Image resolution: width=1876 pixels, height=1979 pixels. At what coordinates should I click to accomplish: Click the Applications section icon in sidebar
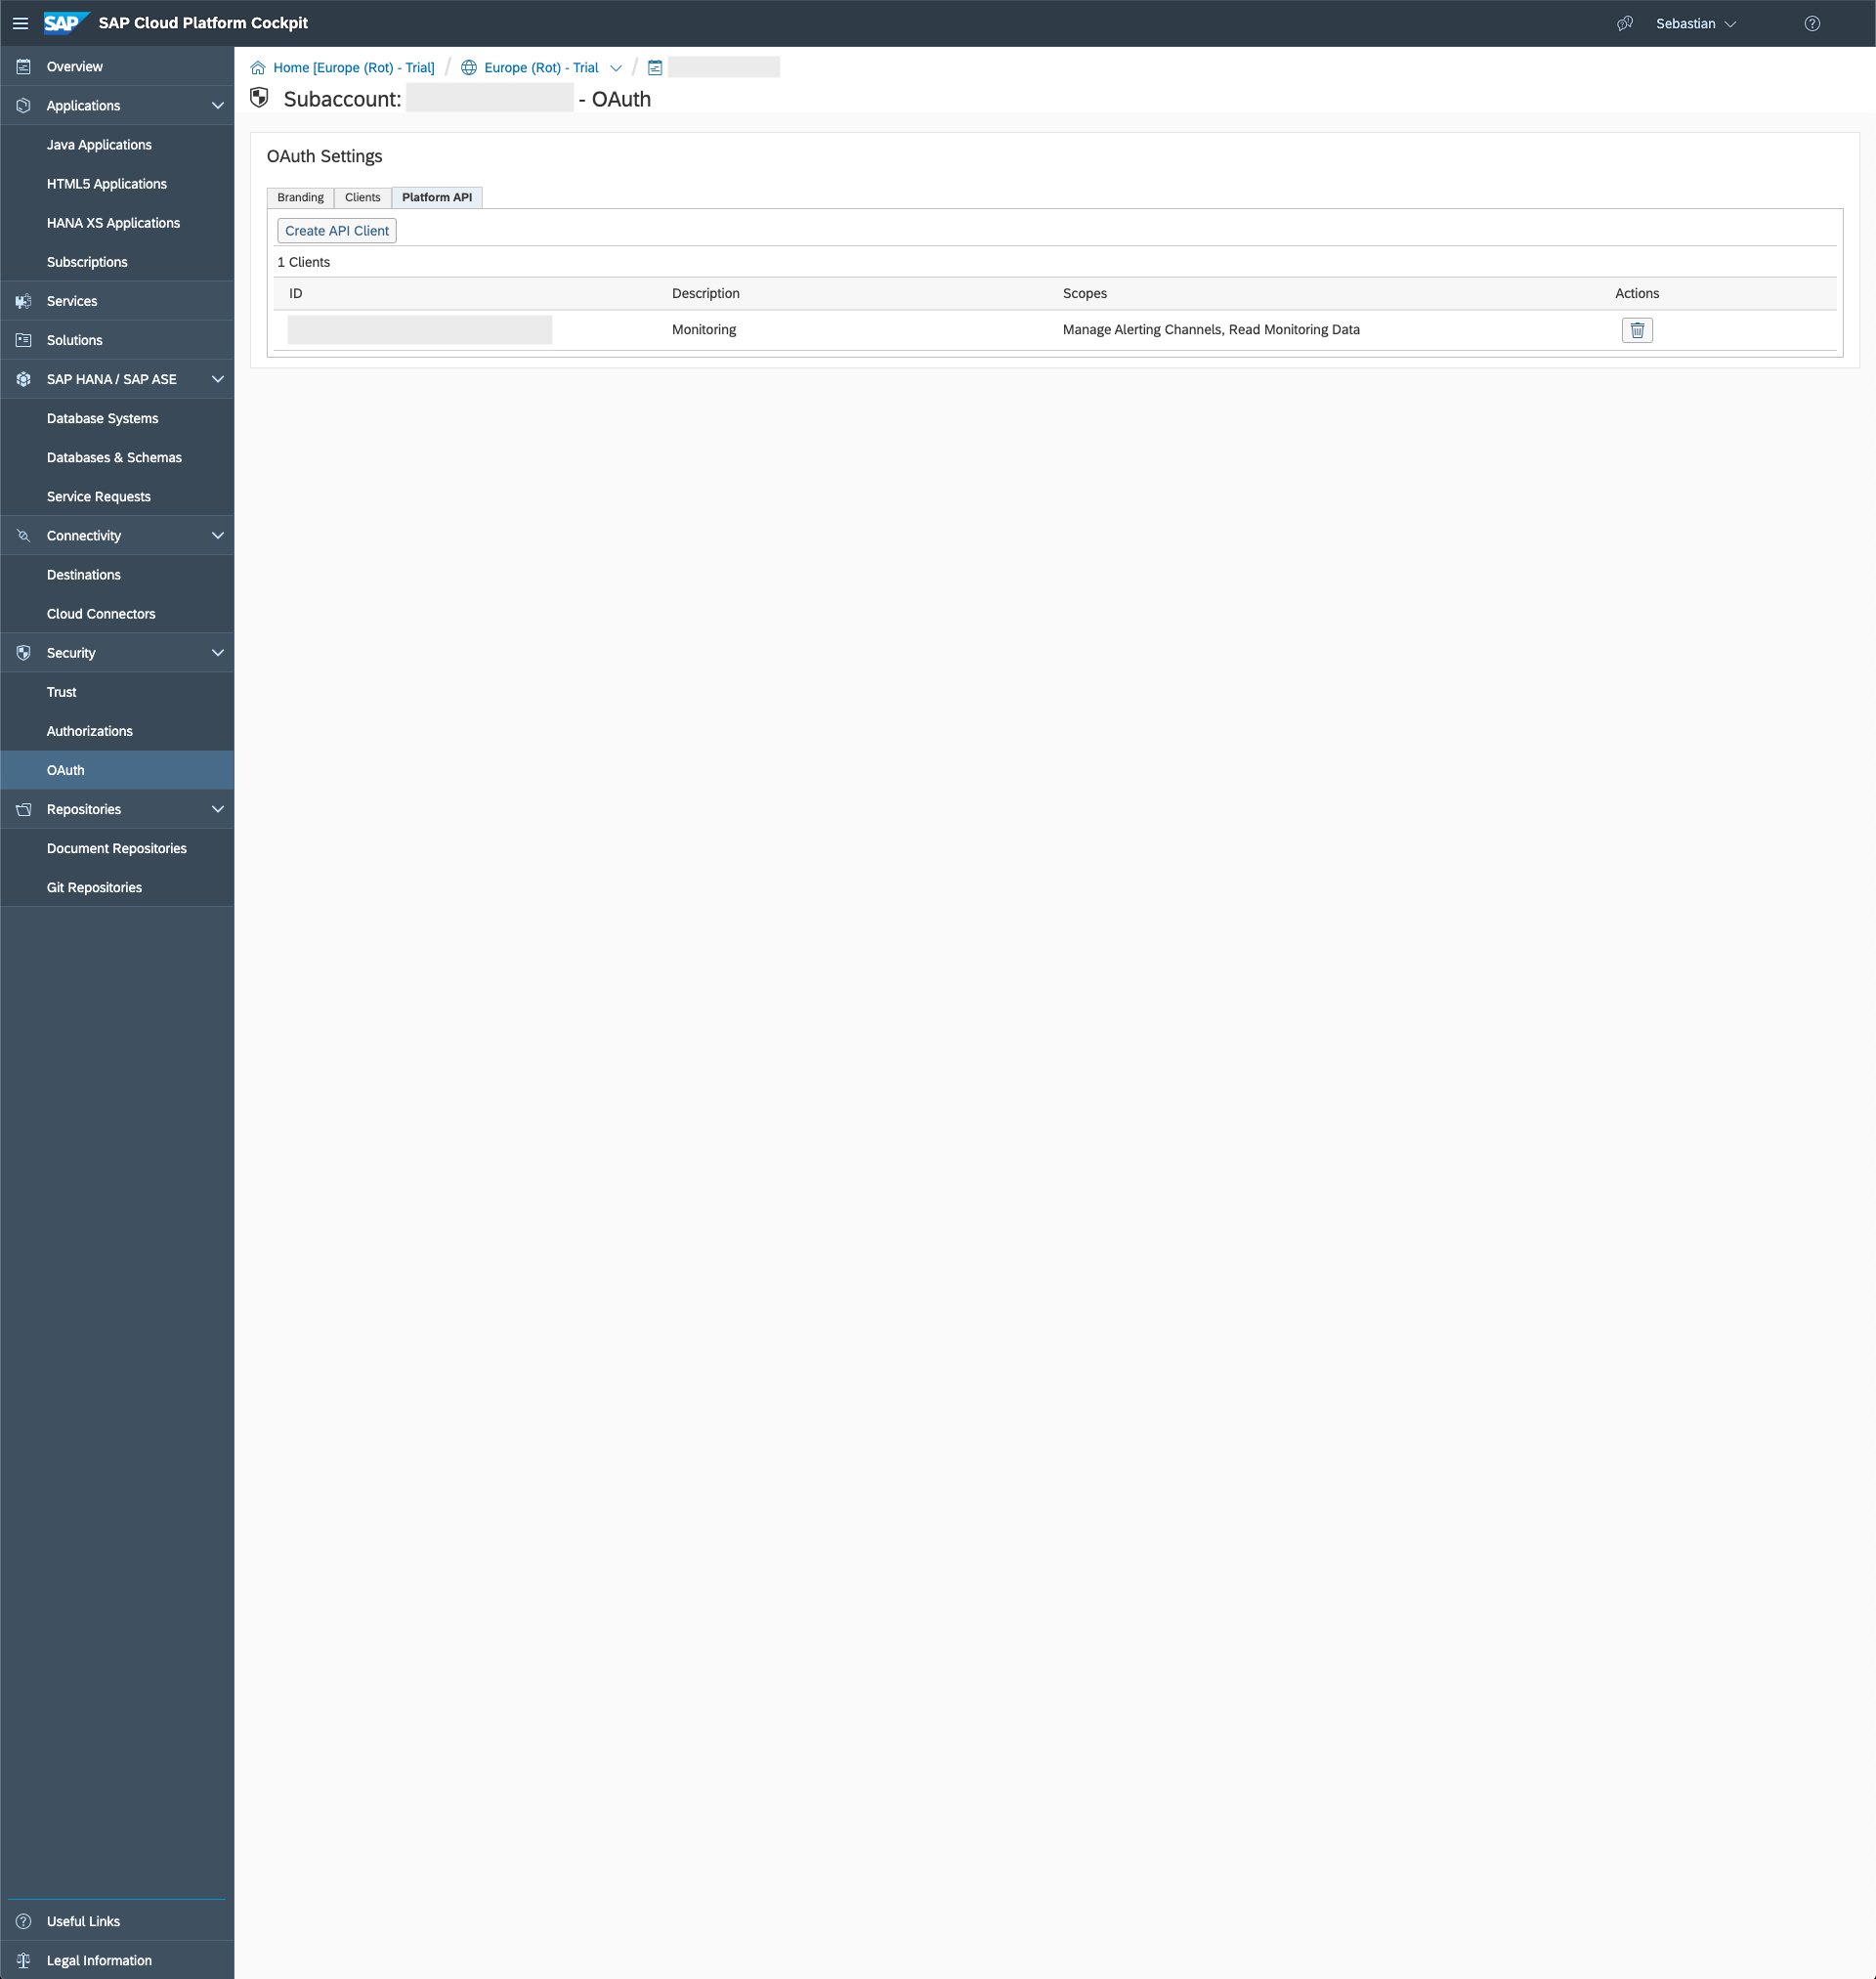(x=22, y=106)
